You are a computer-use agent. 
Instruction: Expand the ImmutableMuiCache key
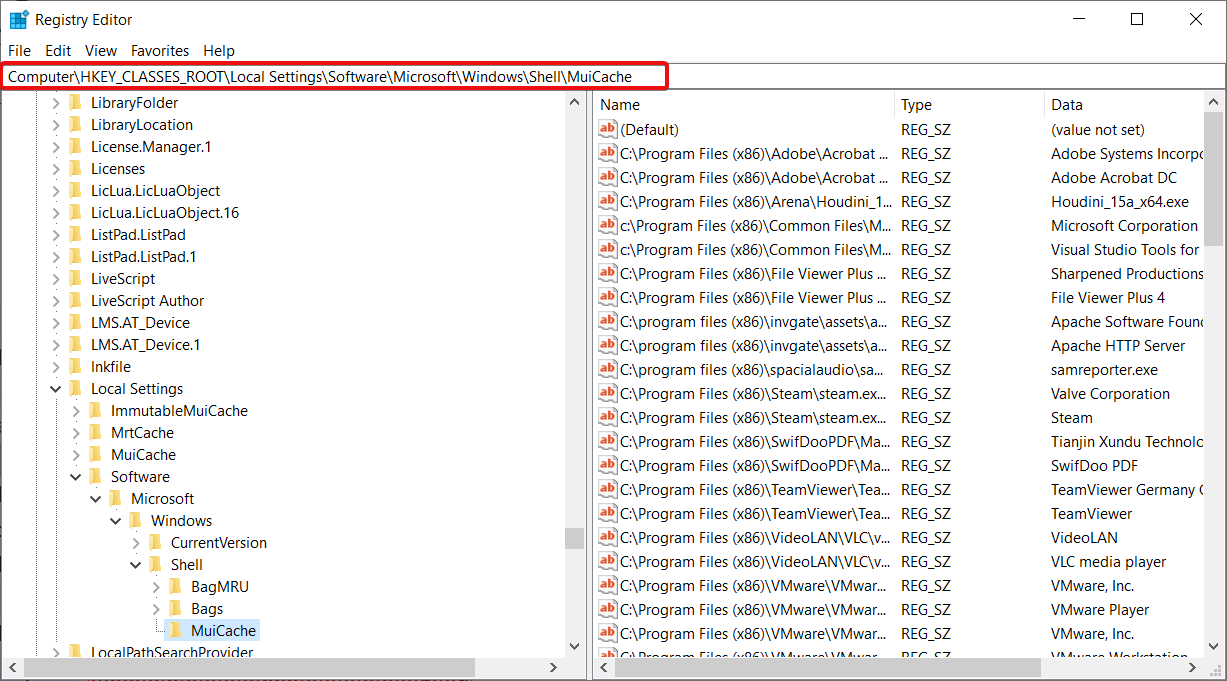[x=76, y=411]
